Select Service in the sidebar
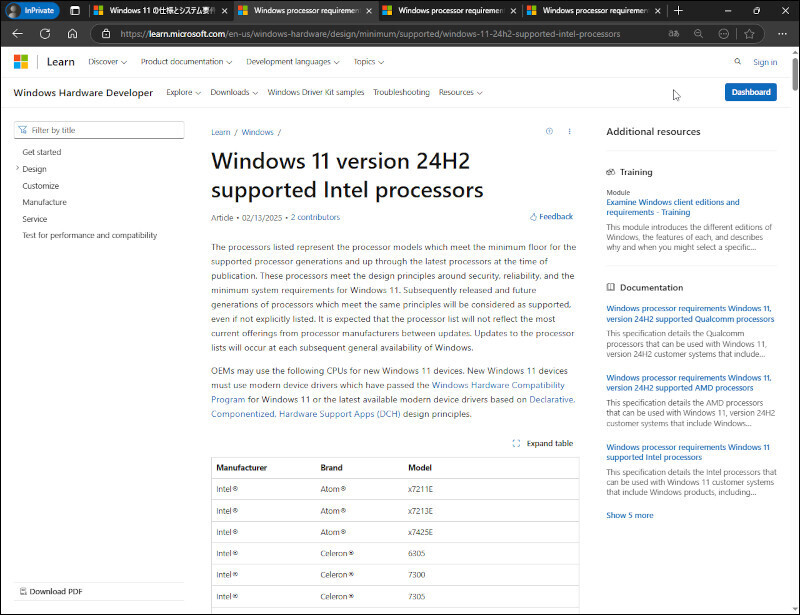The height and width of the screenshot is (615, 800). [35, 219]
